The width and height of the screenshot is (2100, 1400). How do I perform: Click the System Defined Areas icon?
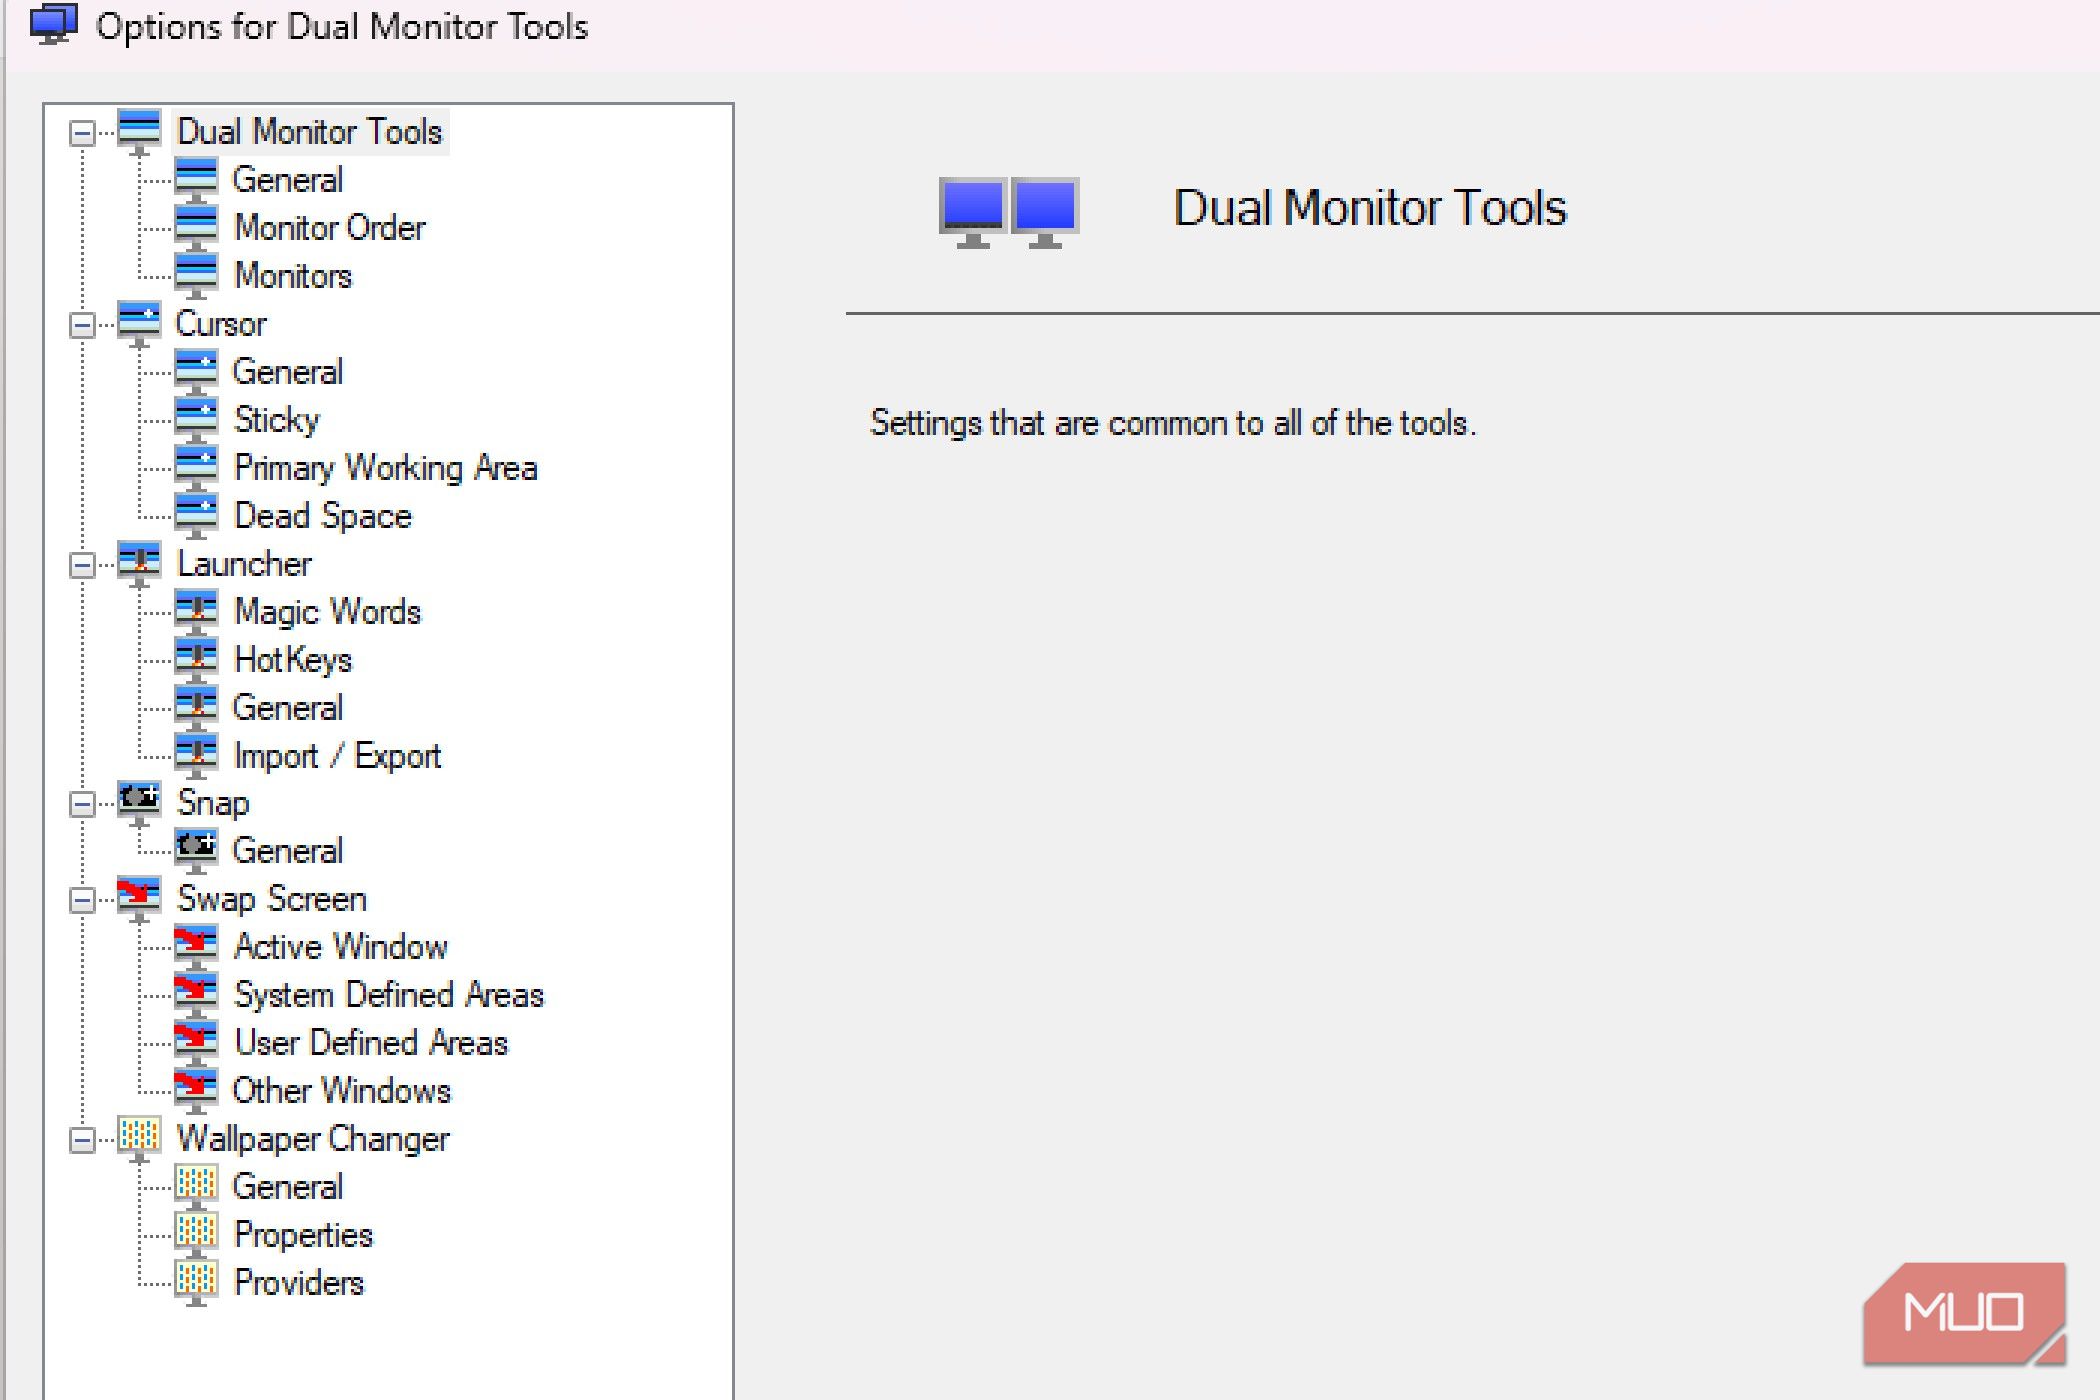click(x=196, y=995)
